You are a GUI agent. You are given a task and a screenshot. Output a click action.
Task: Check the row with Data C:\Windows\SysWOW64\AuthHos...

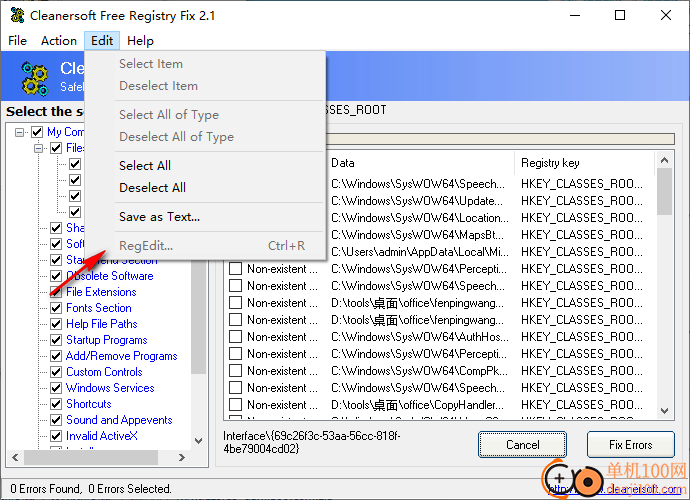(x=235, y=337)
